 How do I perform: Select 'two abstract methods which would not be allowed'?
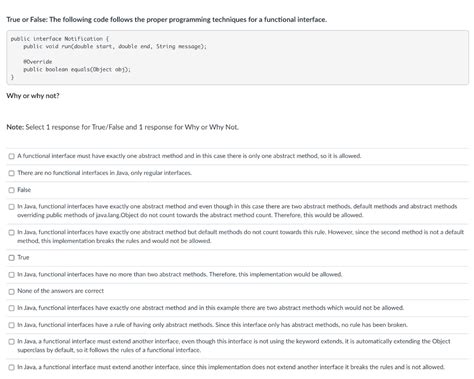pos(11,308)
